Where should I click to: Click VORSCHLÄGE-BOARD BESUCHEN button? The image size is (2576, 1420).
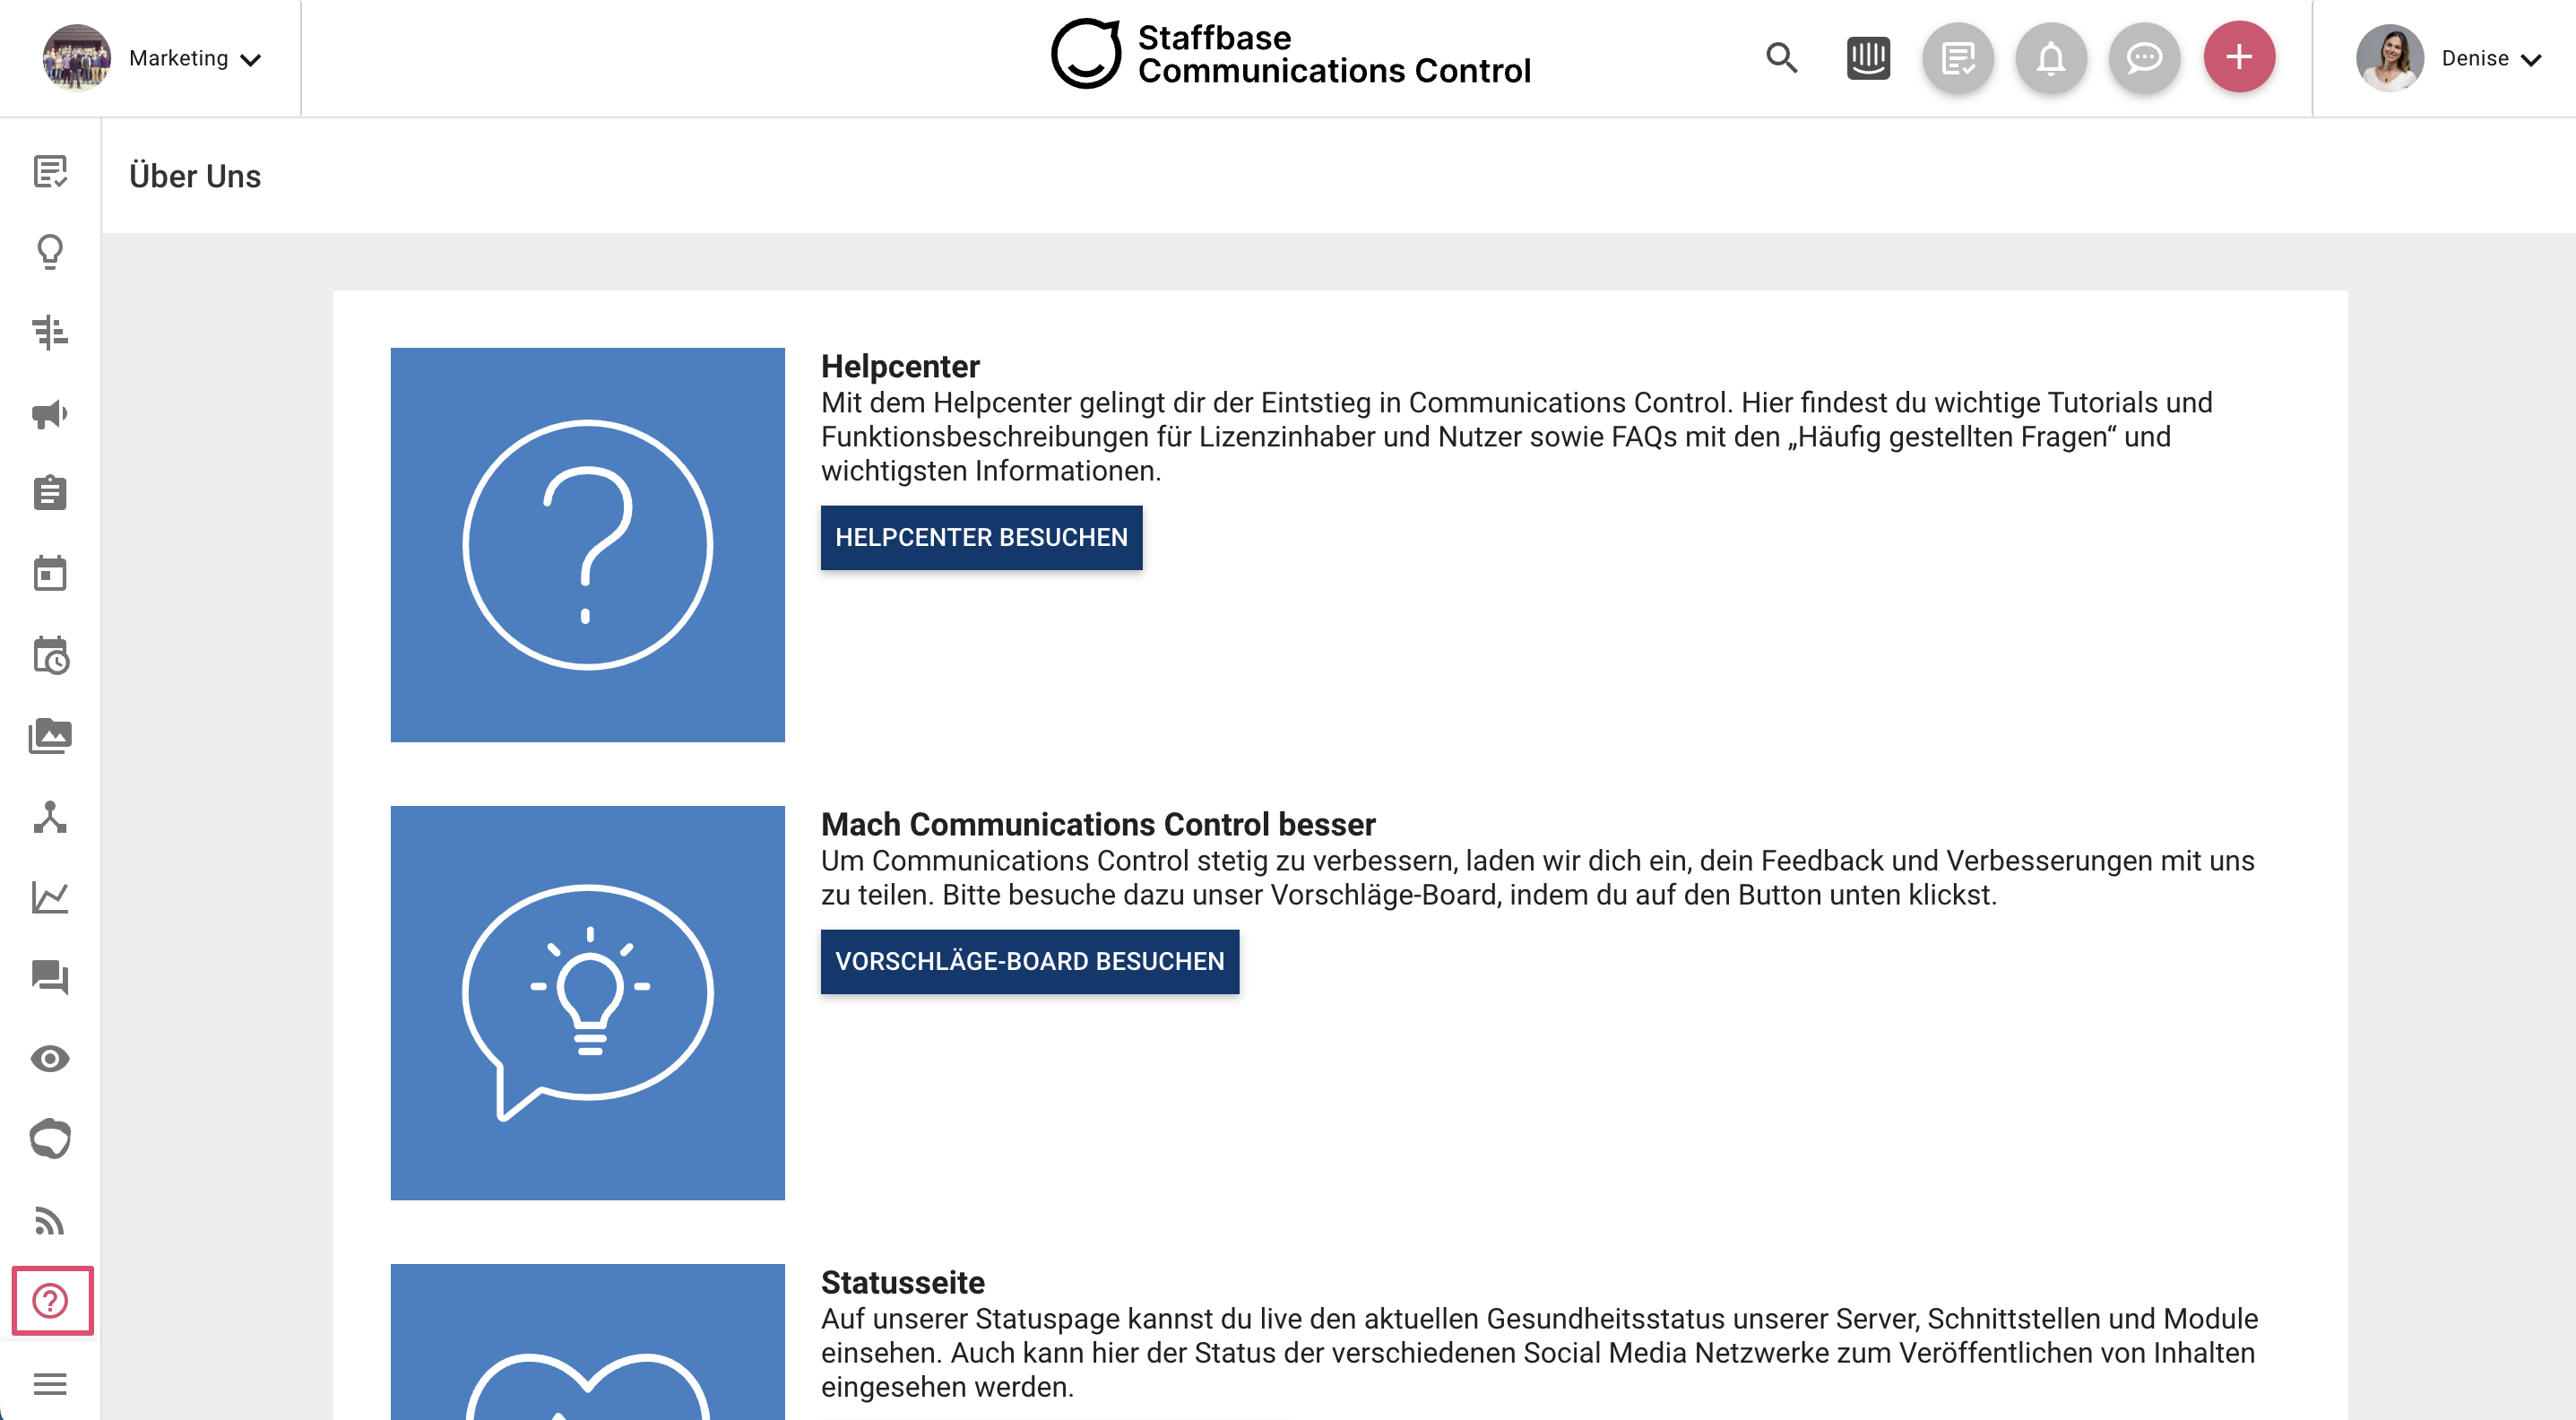tap(1030, 962)
